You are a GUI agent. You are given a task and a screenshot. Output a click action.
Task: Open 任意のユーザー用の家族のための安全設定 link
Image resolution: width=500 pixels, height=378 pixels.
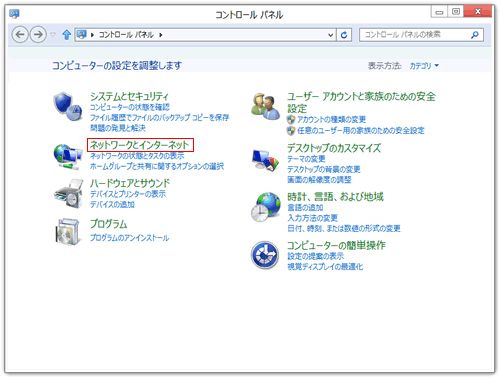click(x=361, y=131)
